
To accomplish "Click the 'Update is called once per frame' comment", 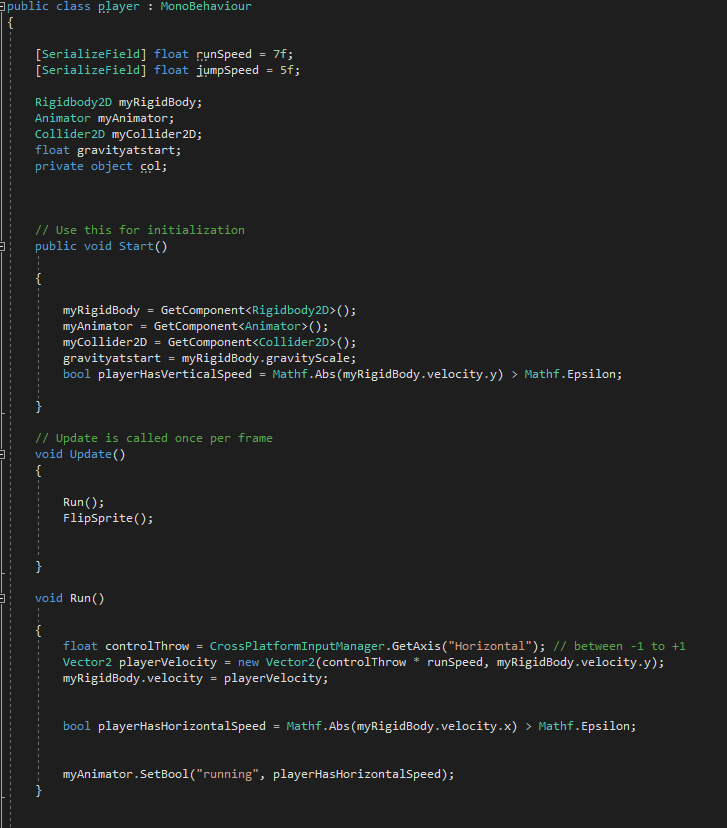I will coord(154,438).
